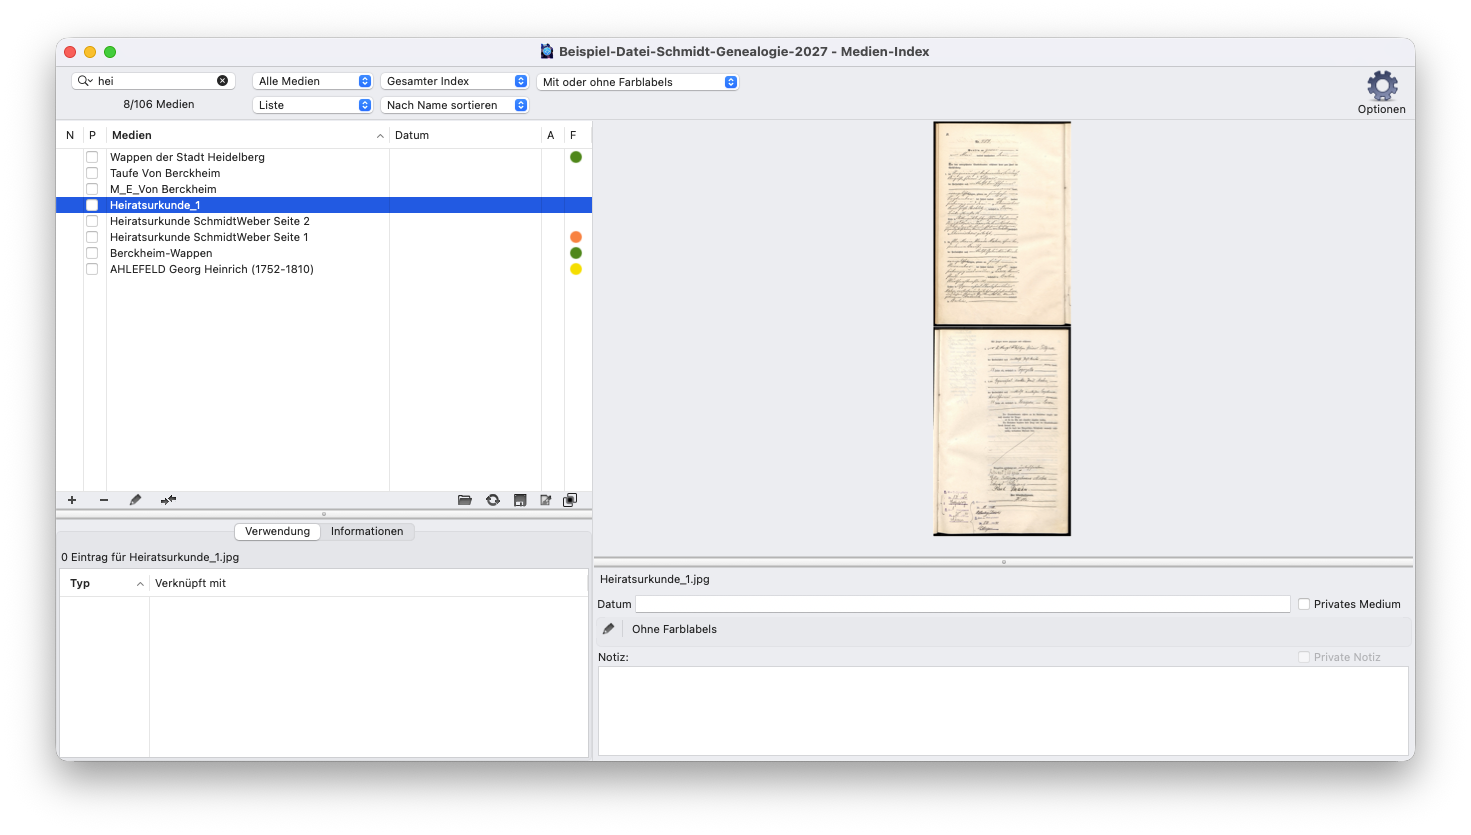This screenshot has height=835, width=1471.
Task: Clear the search field with the x icon
Action: pos(222,81)
